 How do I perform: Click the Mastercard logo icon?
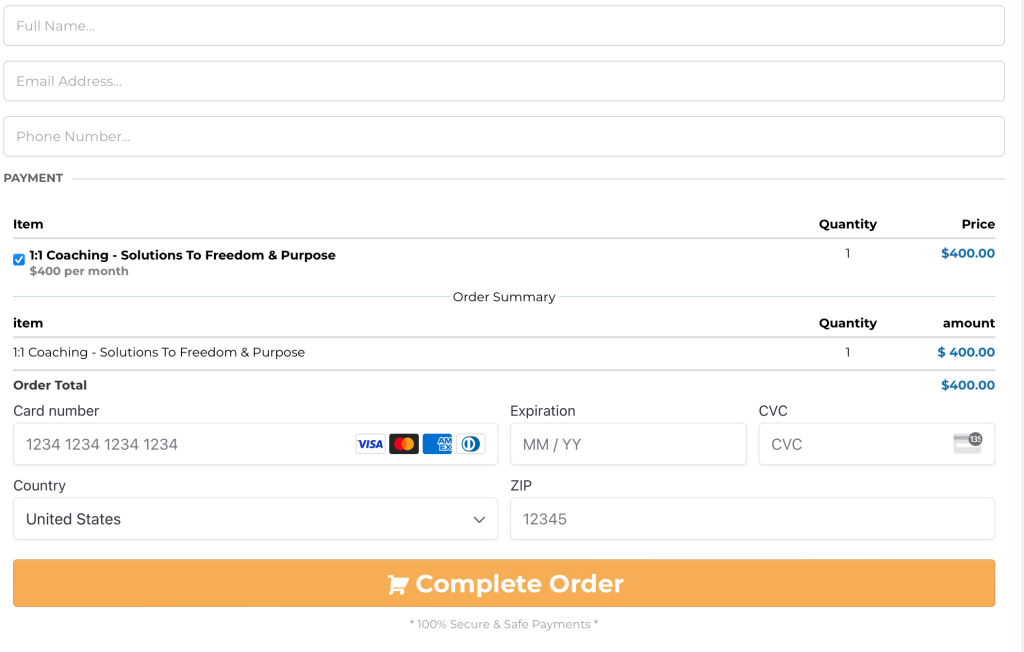tap(404, 444)
